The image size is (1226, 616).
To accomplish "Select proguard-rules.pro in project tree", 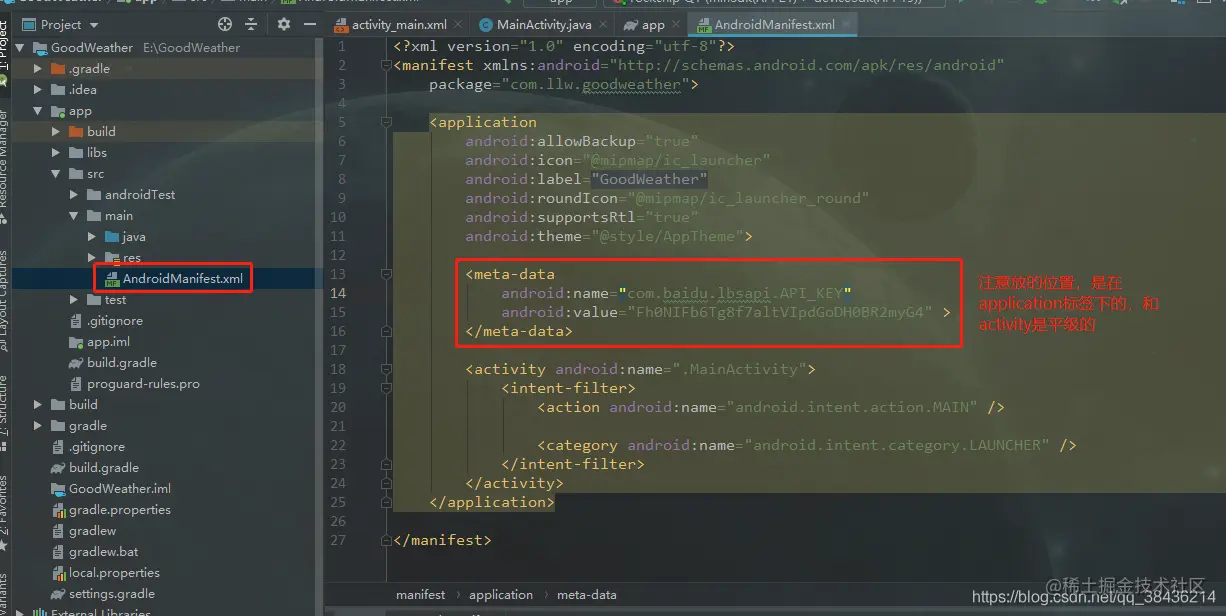I will point(143,384).
